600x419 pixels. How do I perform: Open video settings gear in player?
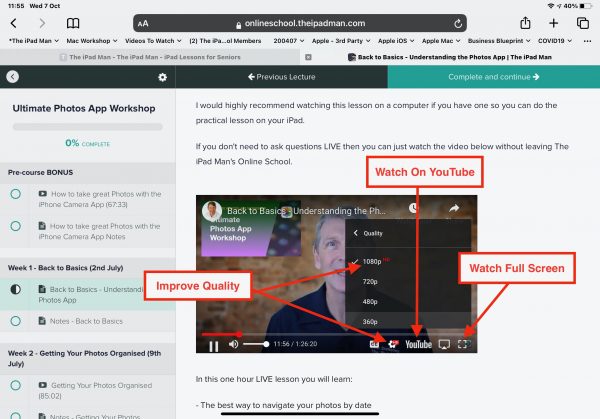393,344
